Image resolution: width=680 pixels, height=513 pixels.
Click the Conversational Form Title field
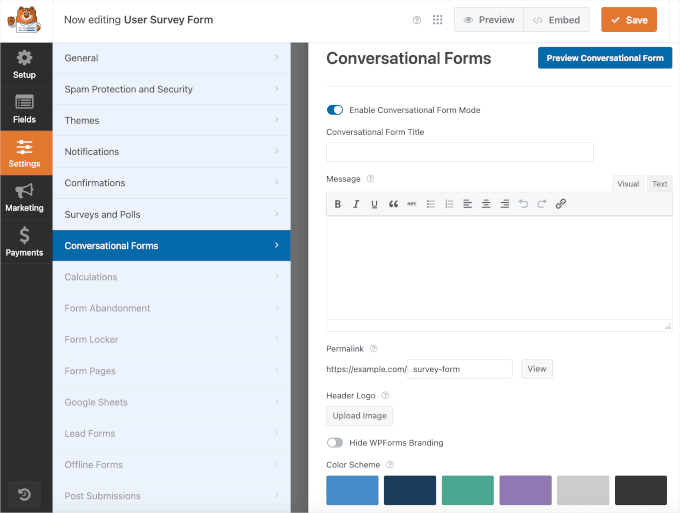pos(459,152)
